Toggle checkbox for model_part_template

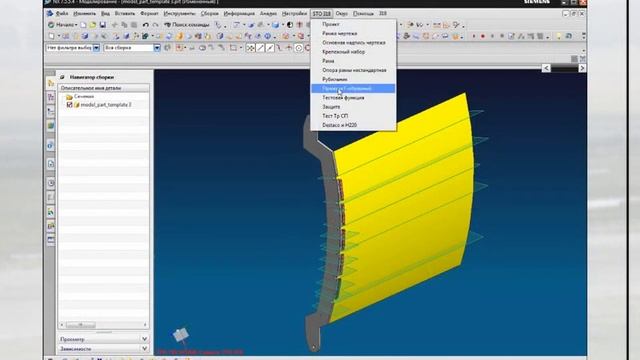pyautogui.click(x=69, y=105)
